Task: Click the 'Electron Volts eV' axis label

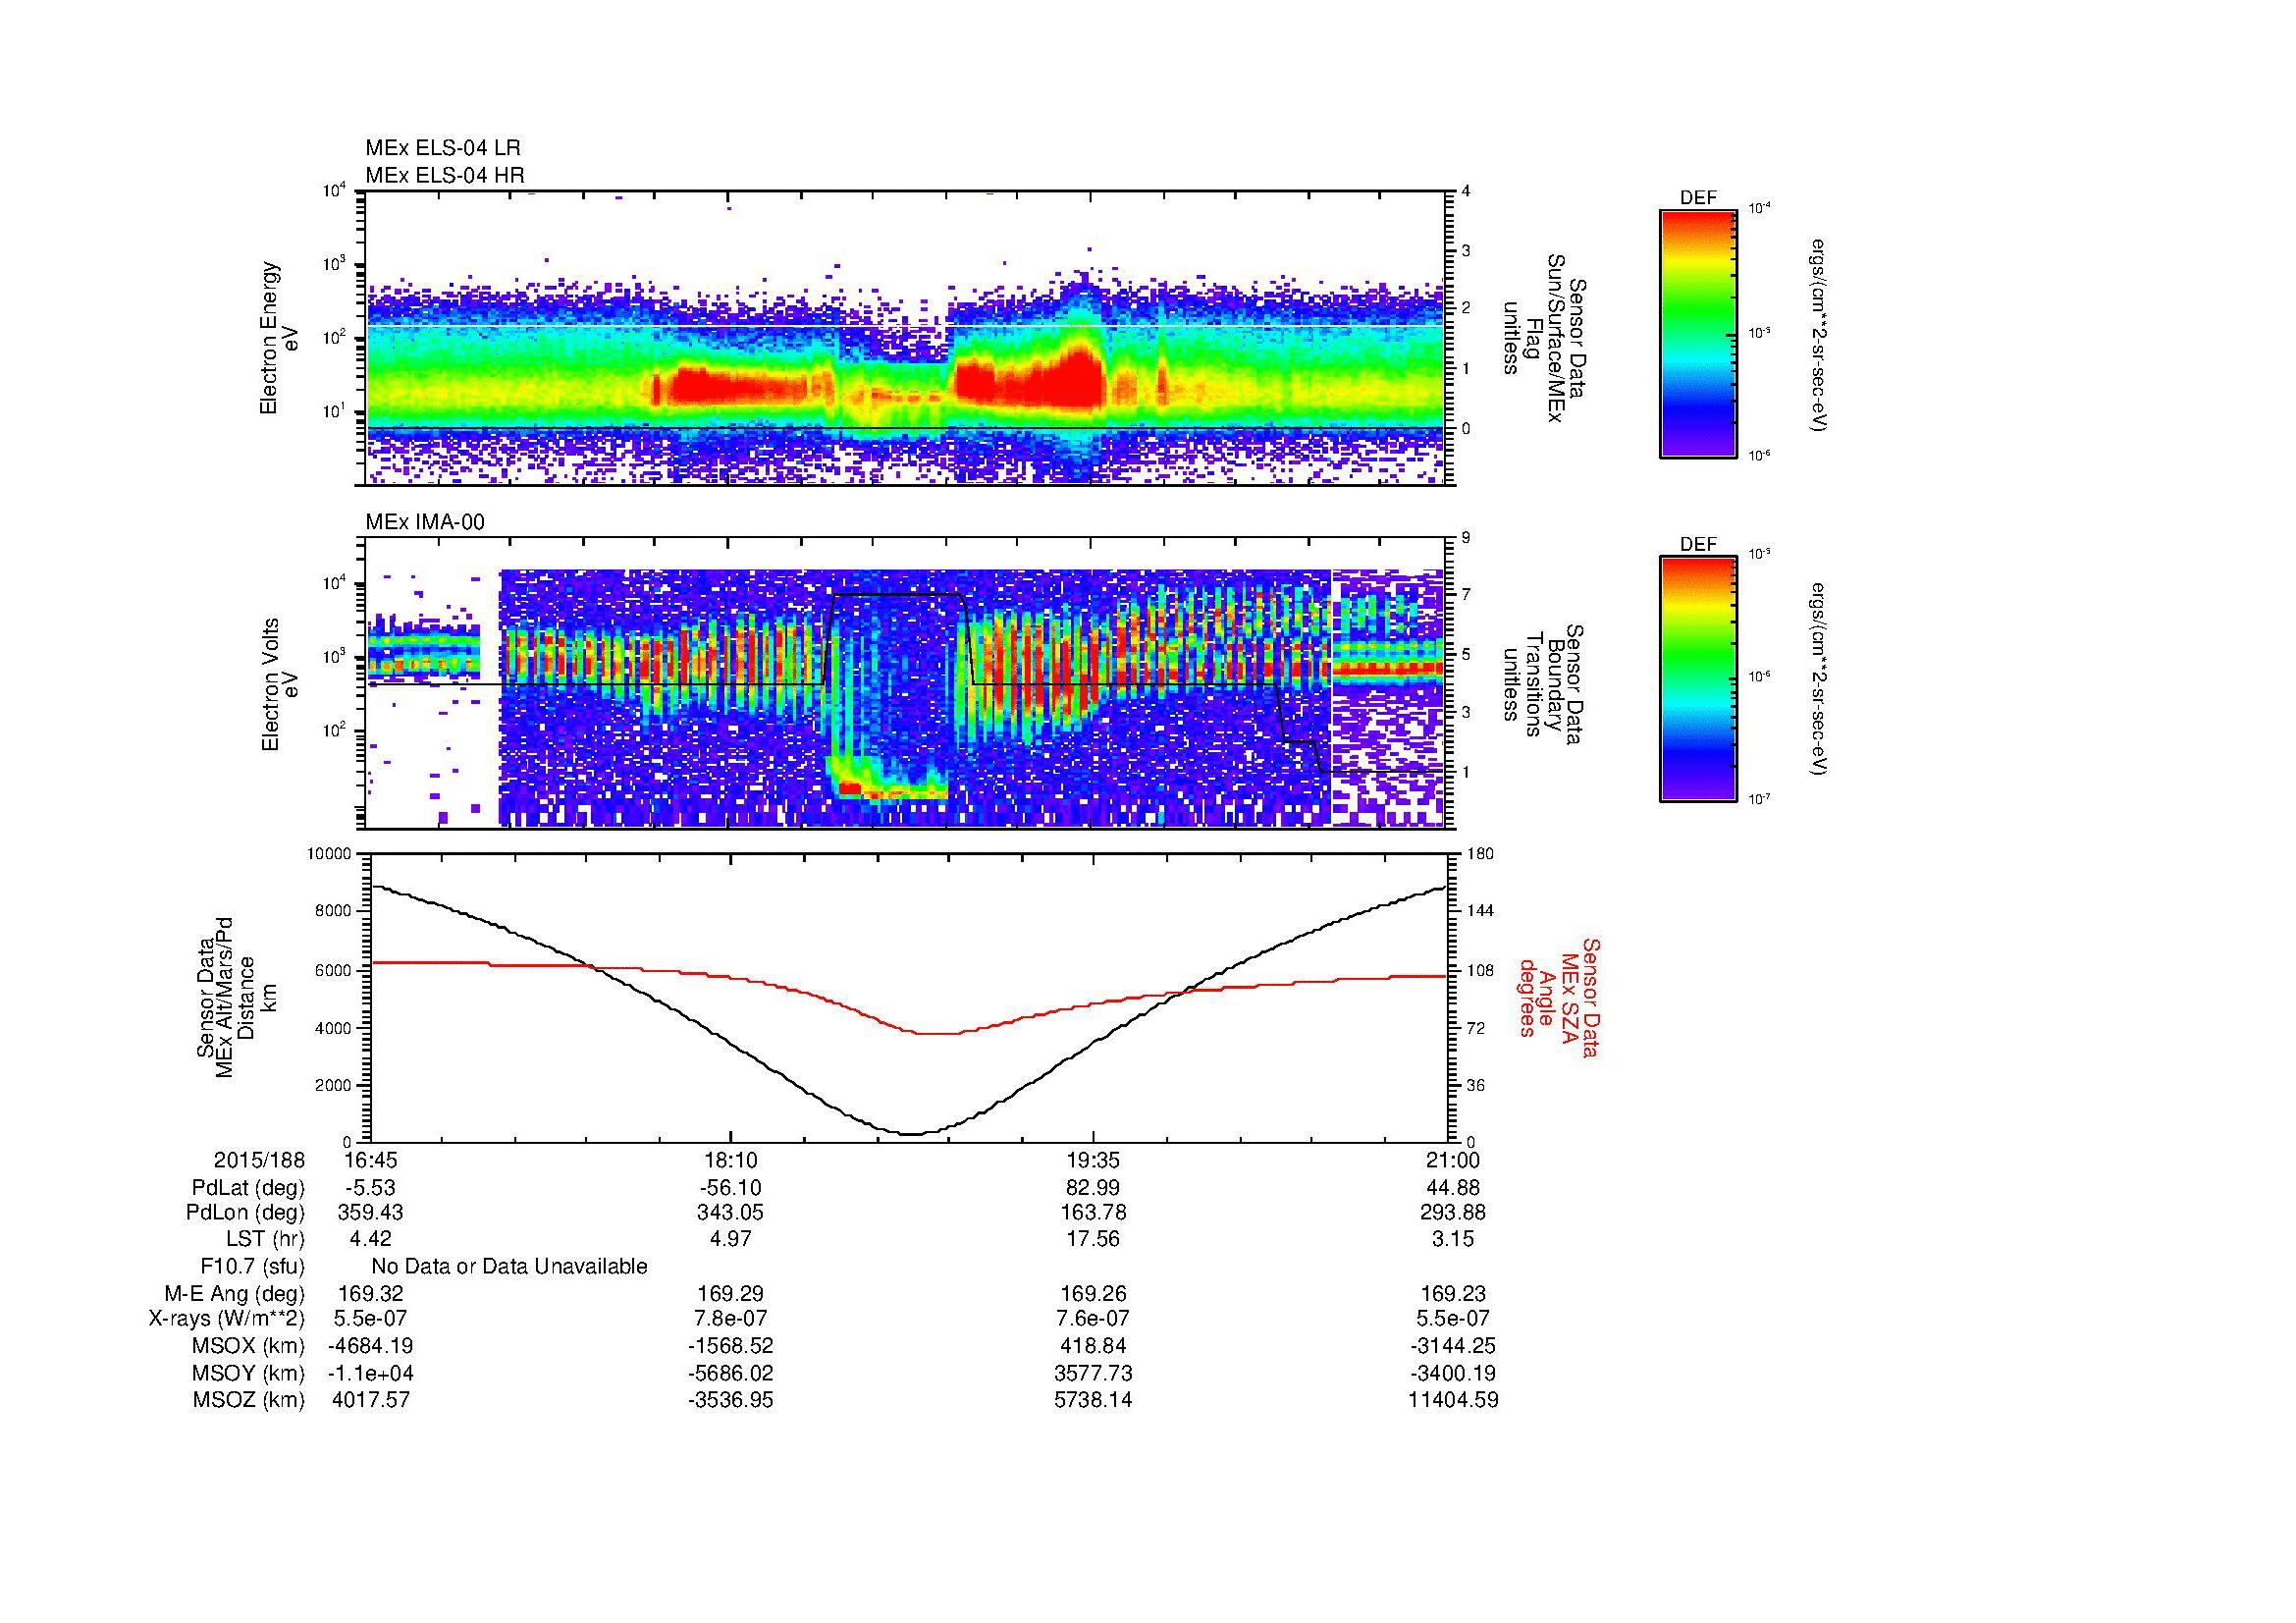Action: (279, 684)
